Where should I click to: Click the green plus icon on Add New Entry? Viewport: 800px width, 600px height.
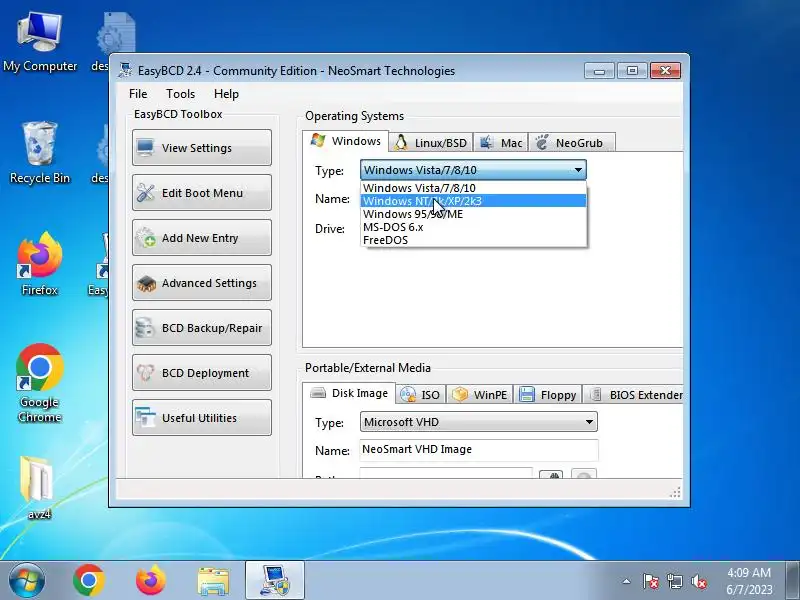click(x=146, y=238)
